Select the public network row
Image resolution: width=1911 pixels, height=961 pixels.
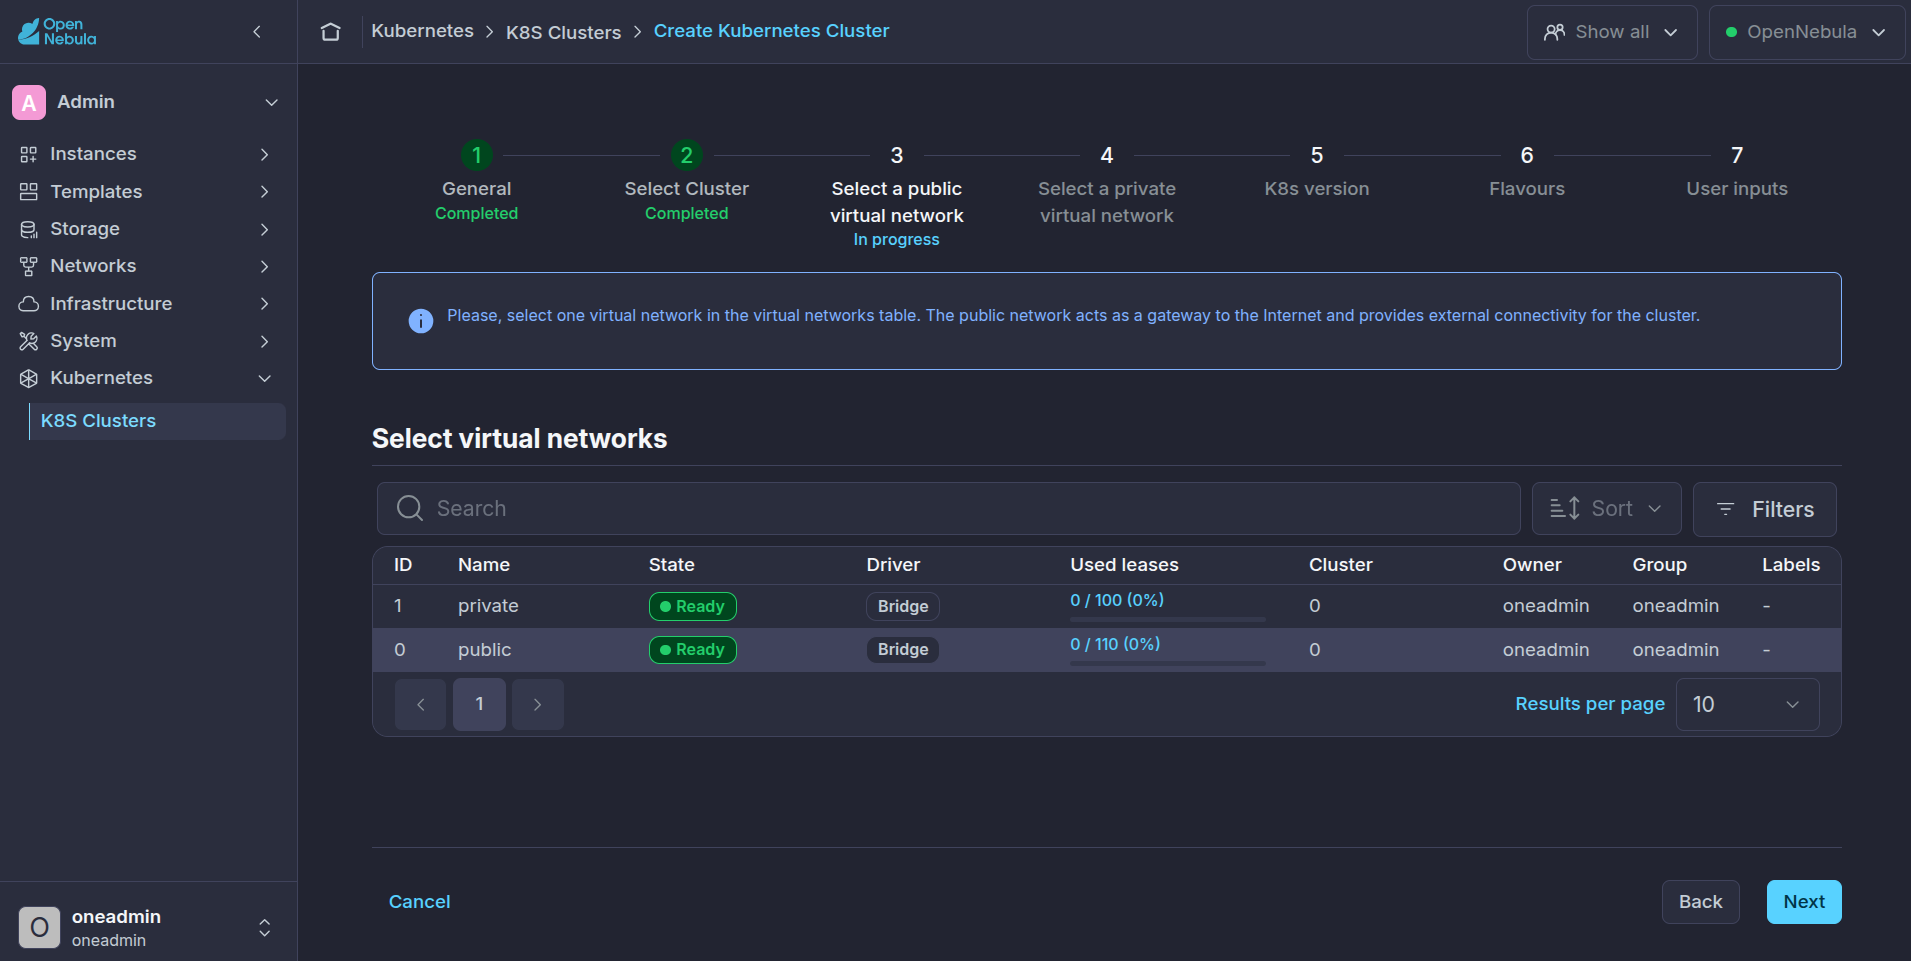(1106, 650)
